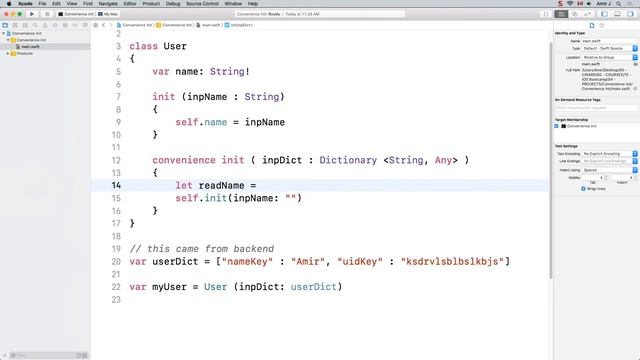Click the editor vertical scrollbar
Viewport: 640px width, 360px height.
551,159
